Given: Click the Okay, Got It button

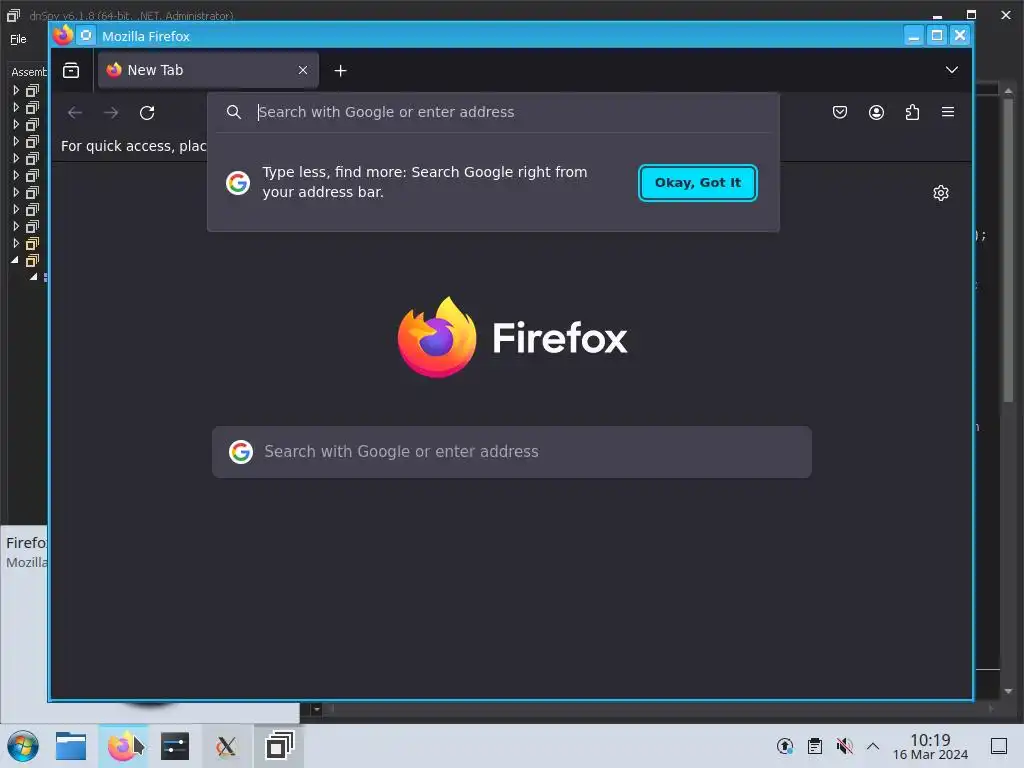Looking at the screenshot, I should [x=697, y=183].
